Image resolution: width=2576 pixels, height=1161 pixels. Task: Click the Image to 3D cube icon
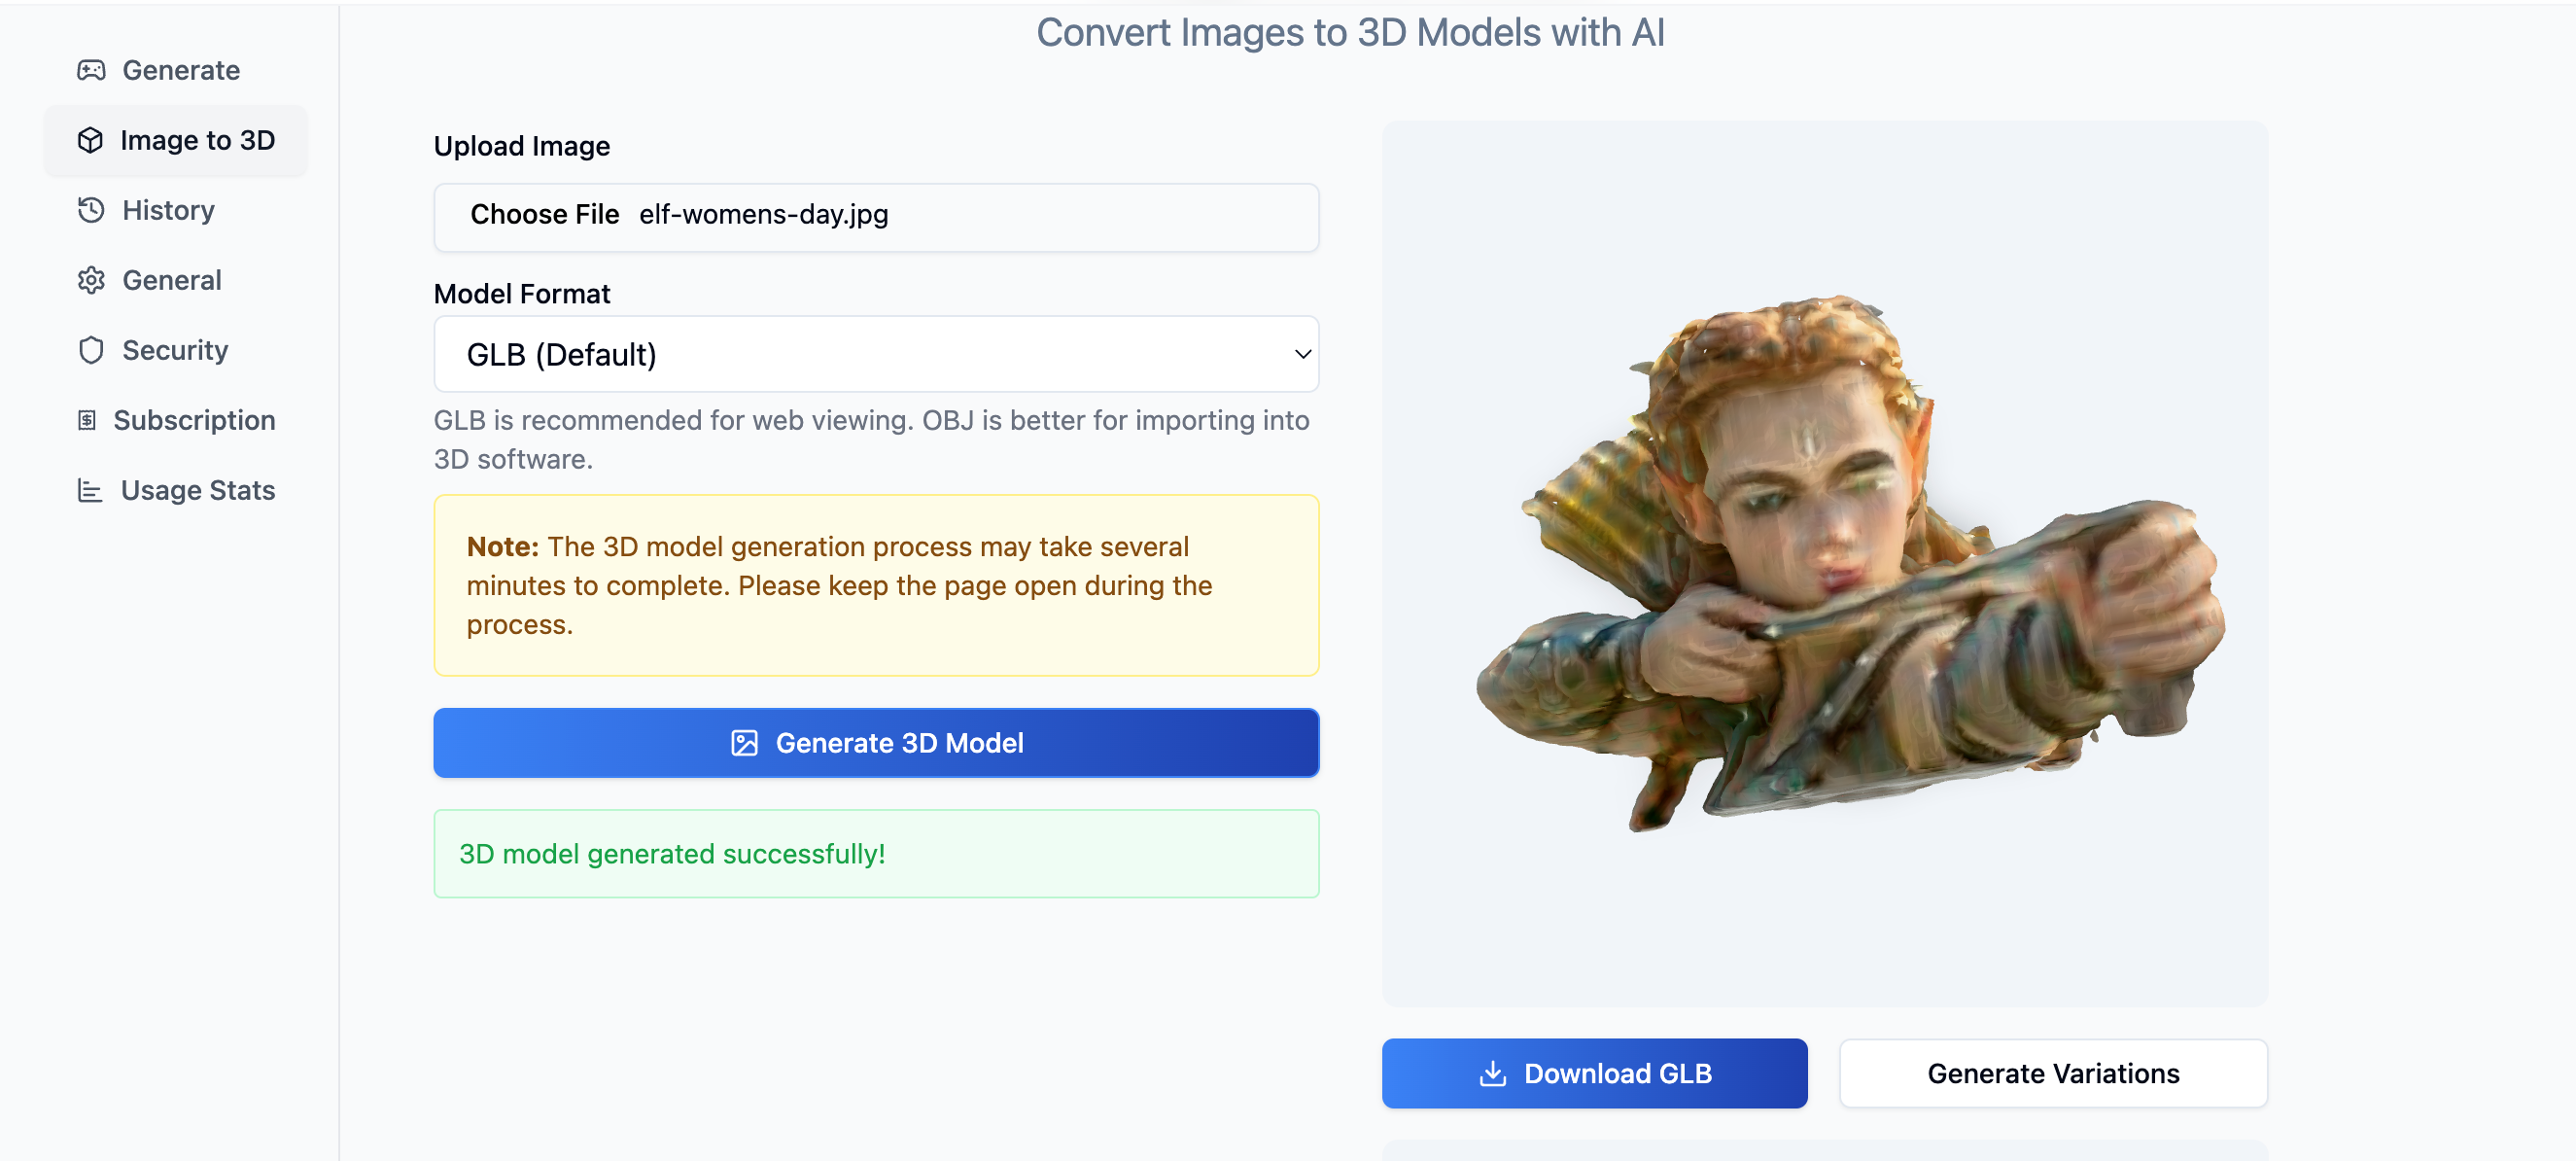click(x=90, y=140)
